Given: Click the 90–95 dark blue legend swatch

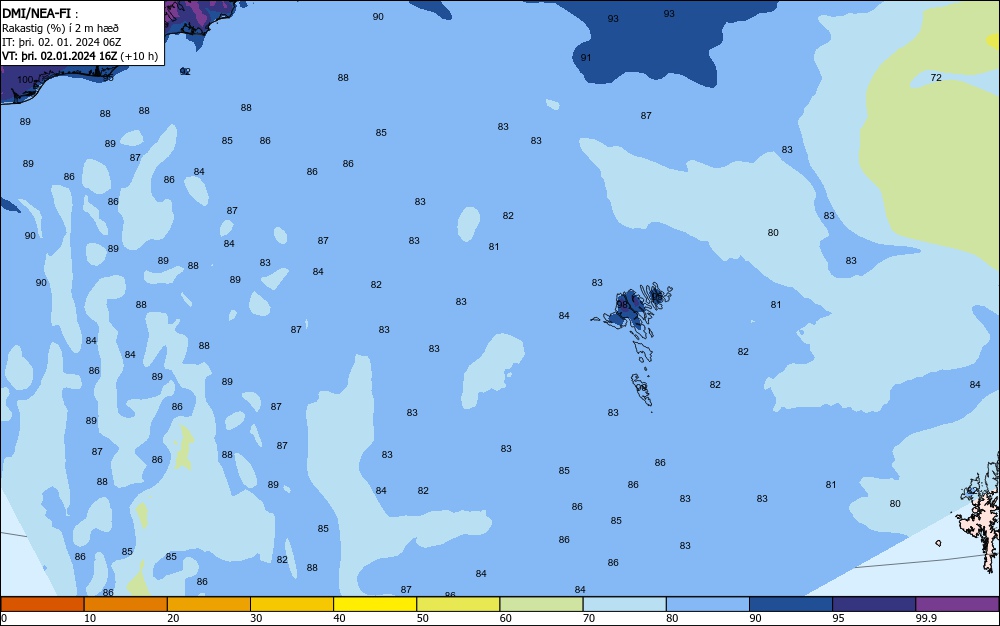Looking at the screenshot, I should tap(791, 604).
